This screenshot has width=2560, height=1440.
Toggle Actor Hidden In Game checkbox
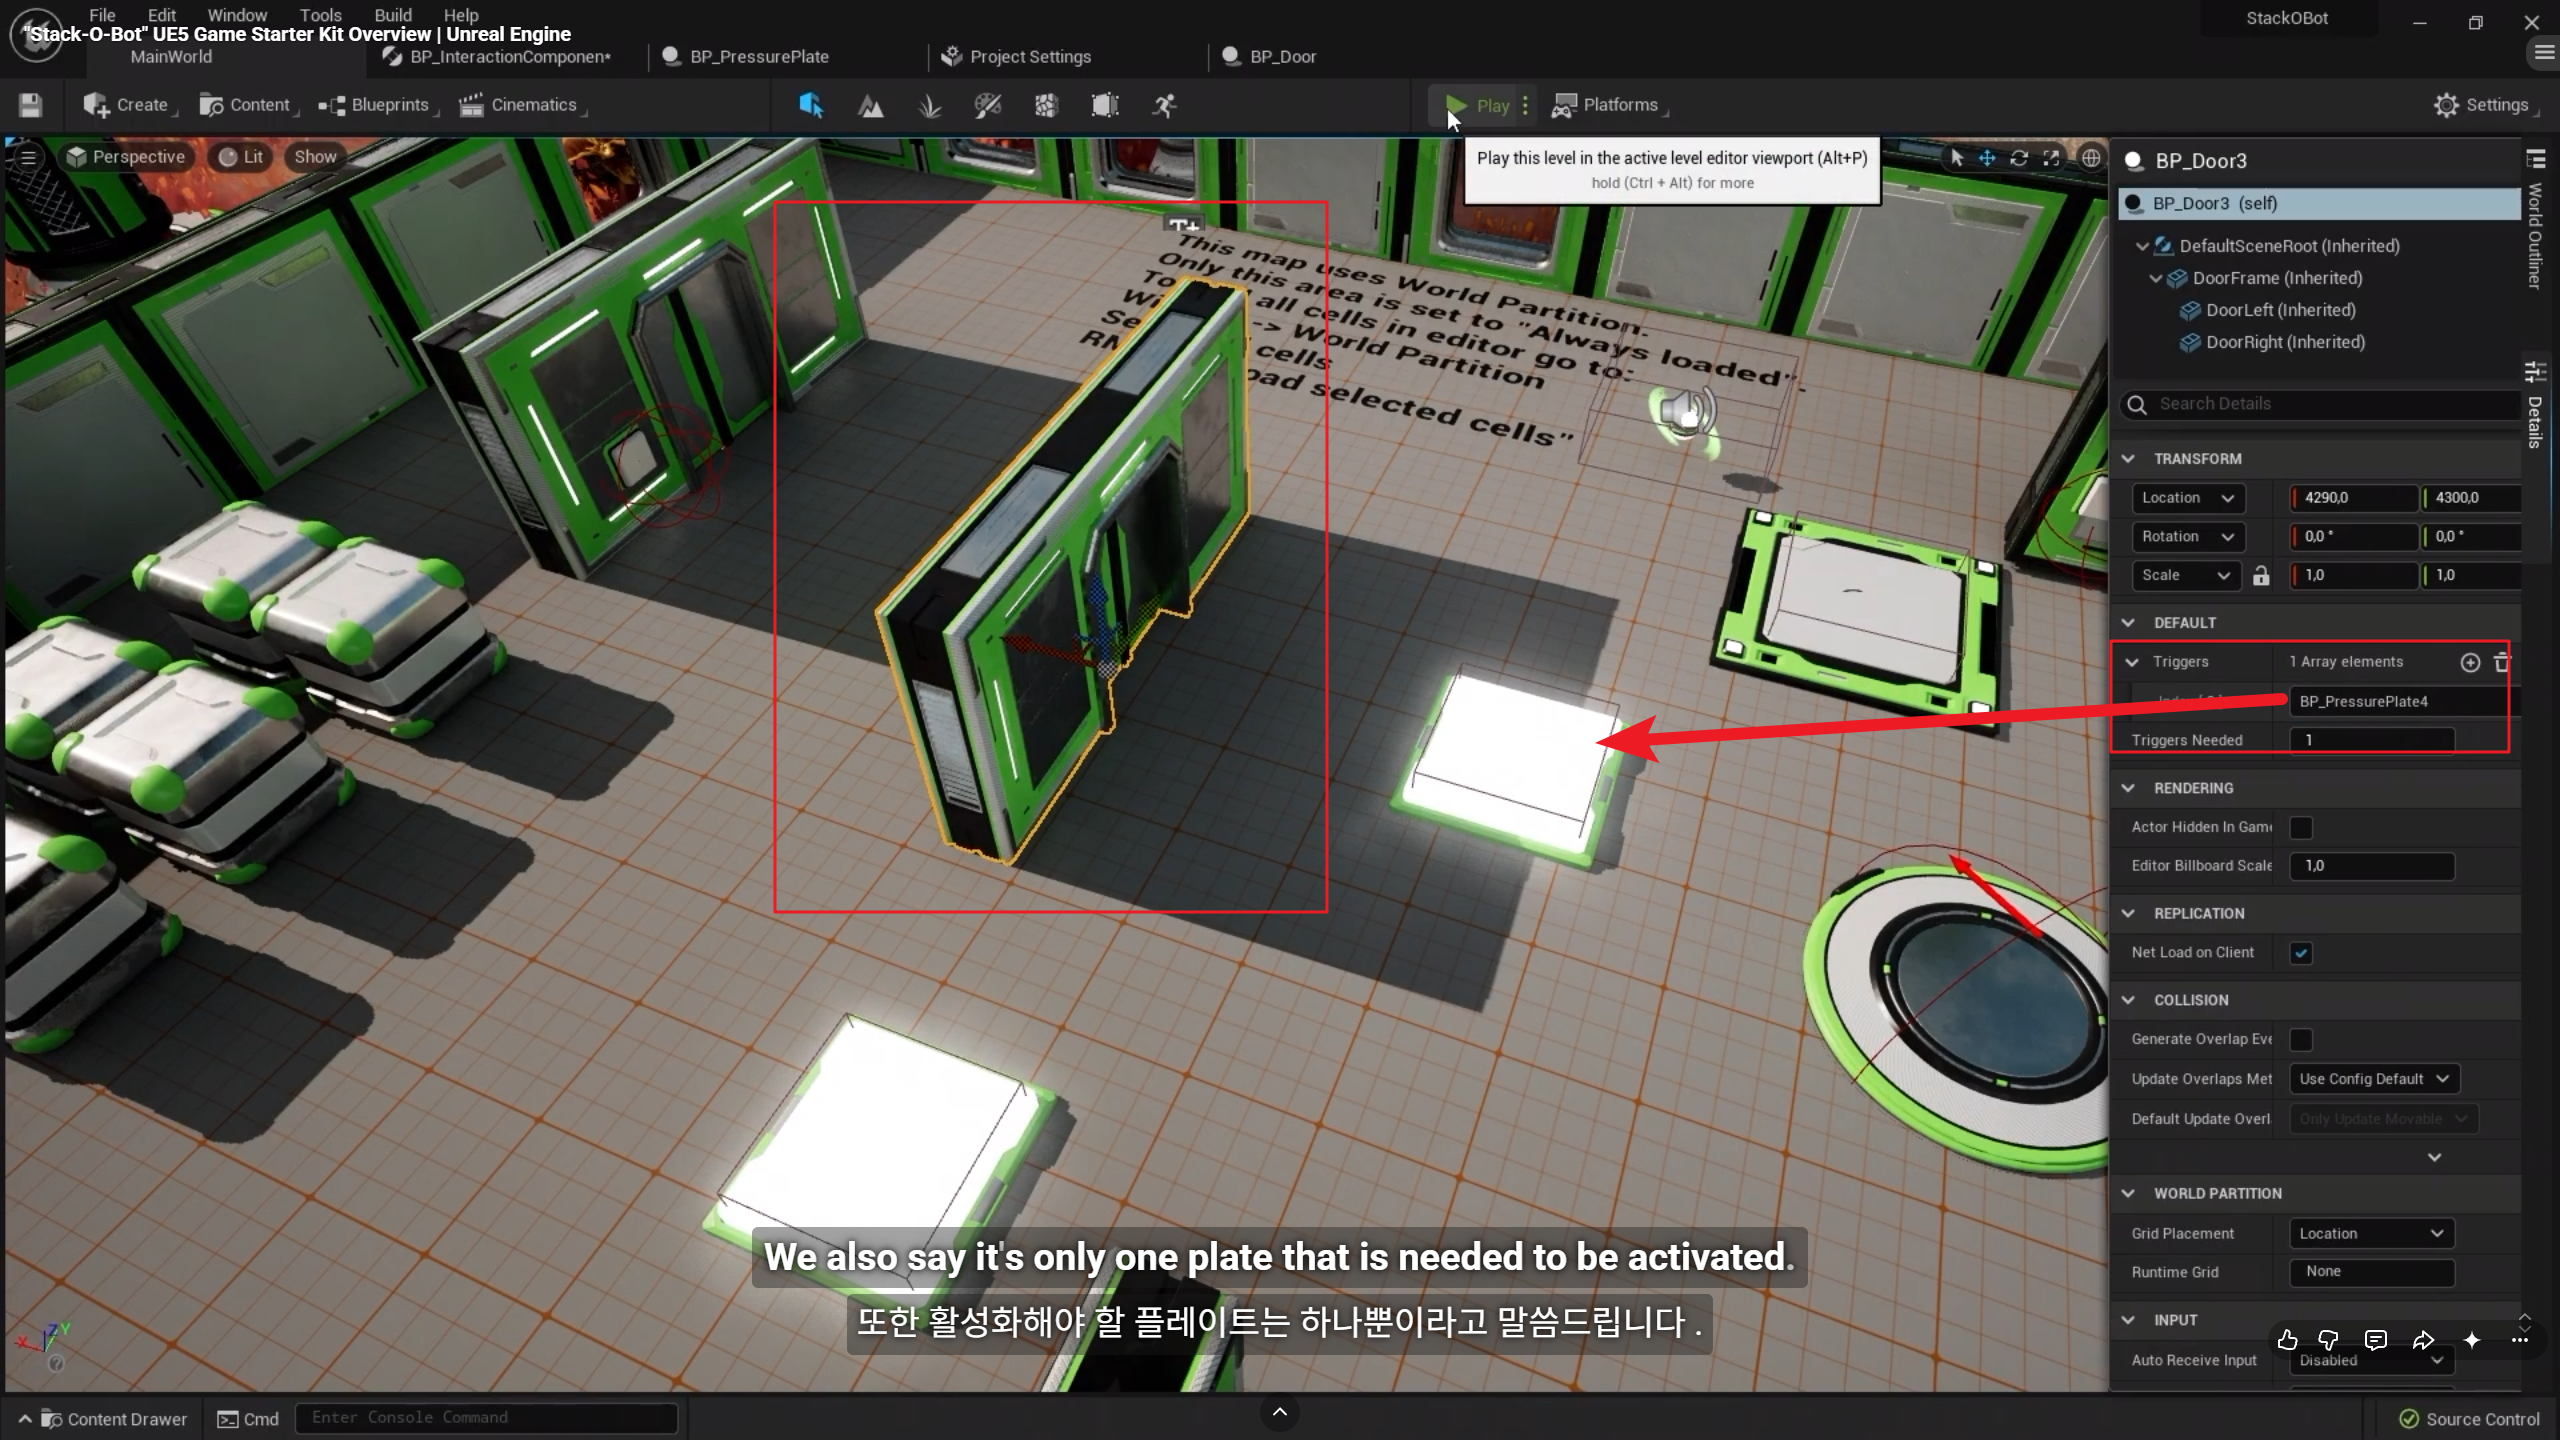pos(2301,827)
